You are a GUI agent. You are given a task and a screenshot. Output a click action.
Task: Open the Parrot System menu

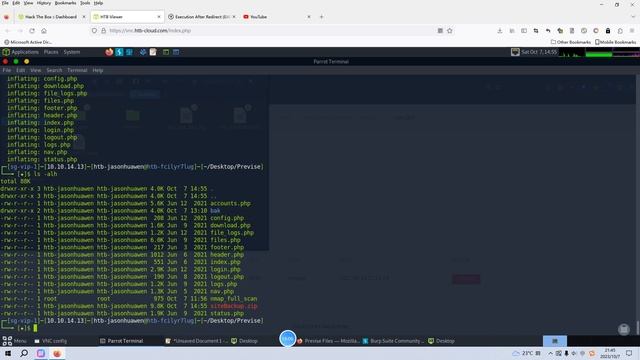(72, 52)
